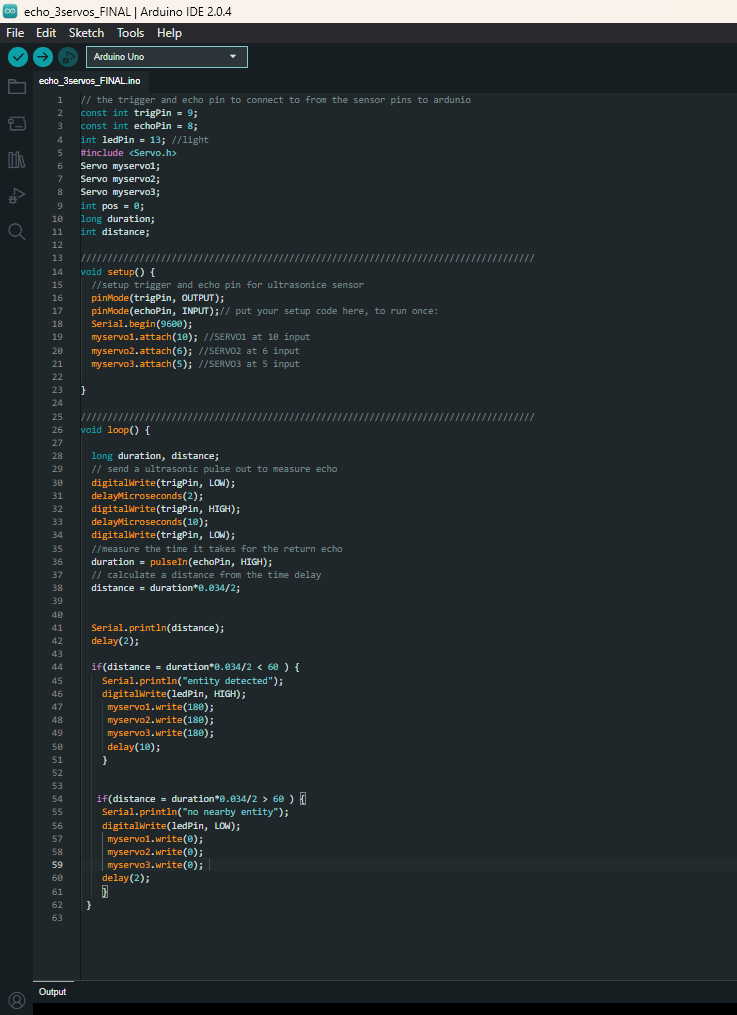Open the Arduino Uno board selector dropdown
The height and width of the screenshot is (1015, 737).
(x=167, y=57)
